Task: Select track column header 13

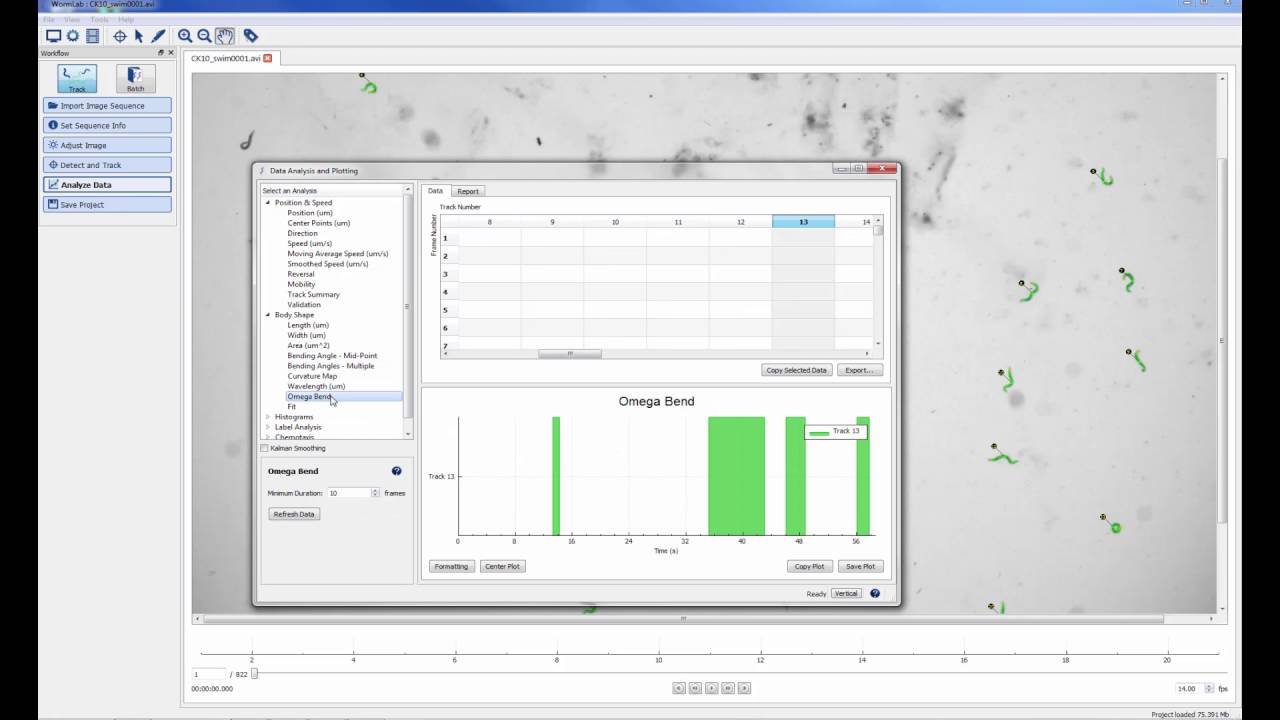Action: click(x=803, y=222)
